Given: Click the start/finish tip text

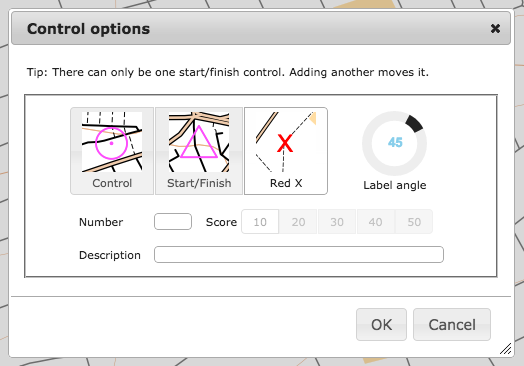Looking at the screenshot, I should [x=228, y=72].
